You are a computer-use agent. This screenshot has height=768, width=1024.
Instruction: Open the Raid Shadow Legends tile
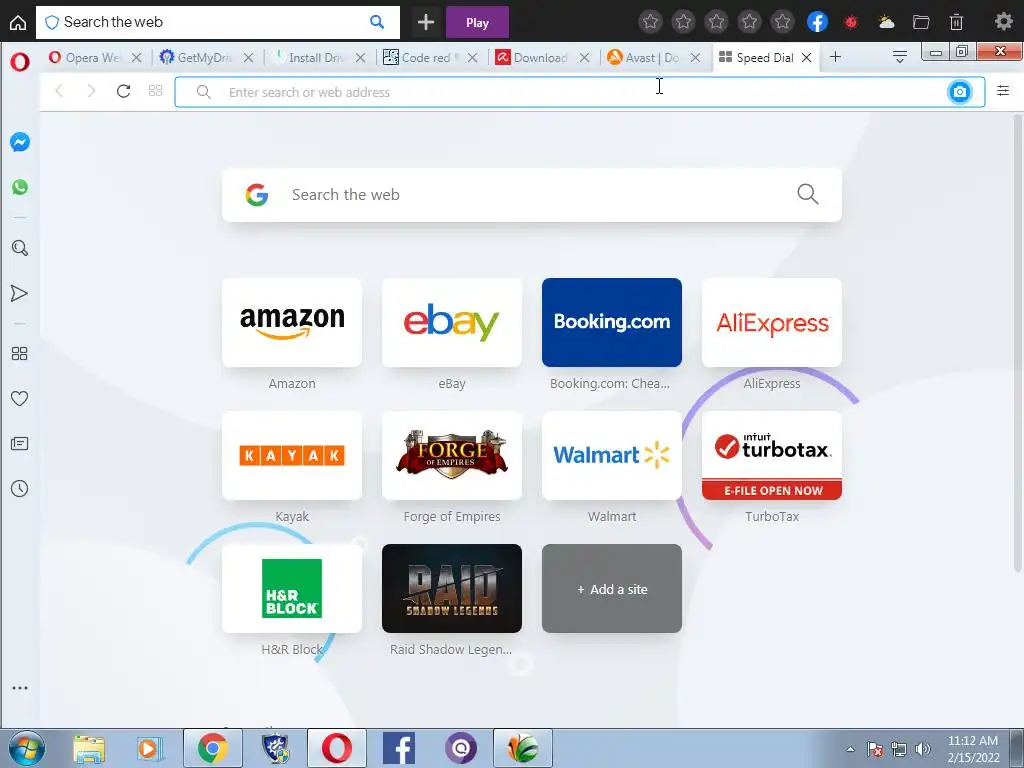(452, 588)
